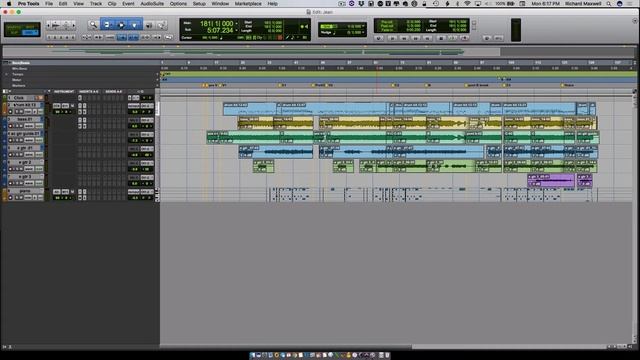Select the Grabber tool

[134, 25]
